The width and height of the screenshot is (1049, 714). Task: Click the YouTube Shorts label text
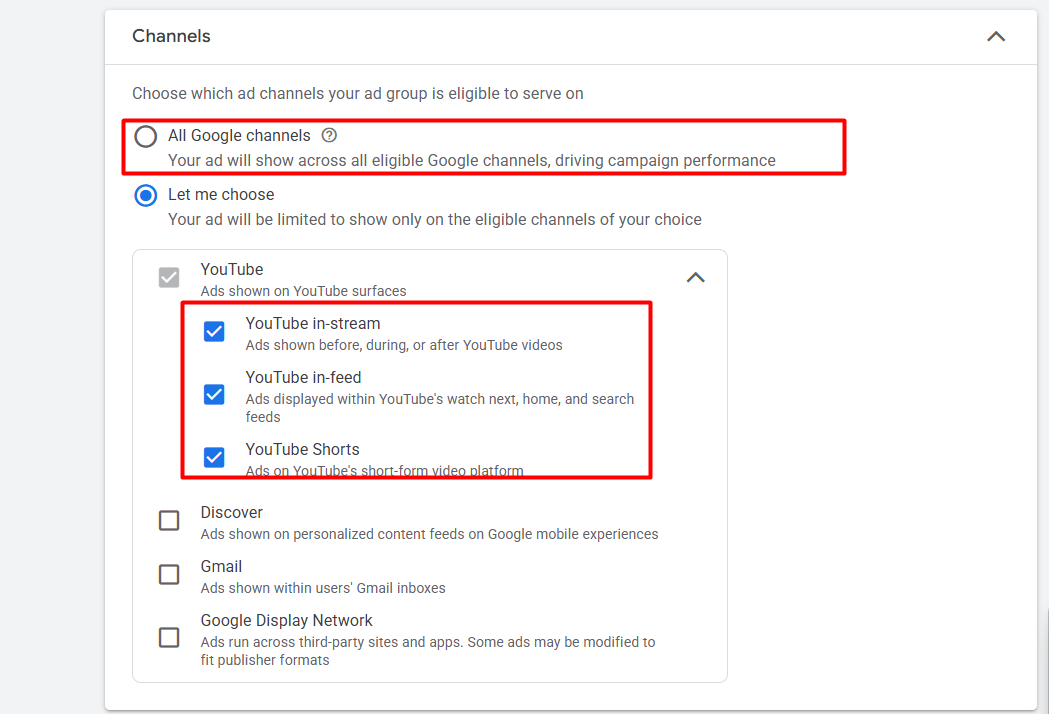click(x=302, y=450)
